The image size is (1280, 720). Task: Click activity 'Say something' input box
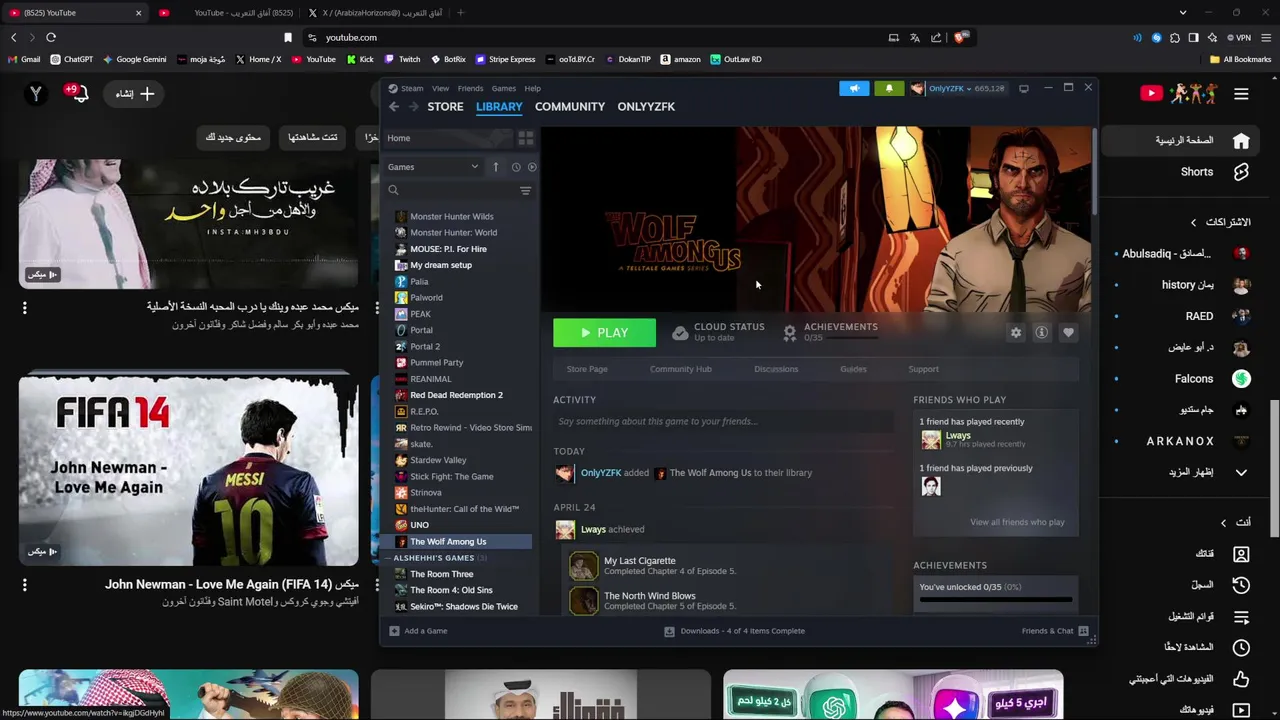coord(724,421)
